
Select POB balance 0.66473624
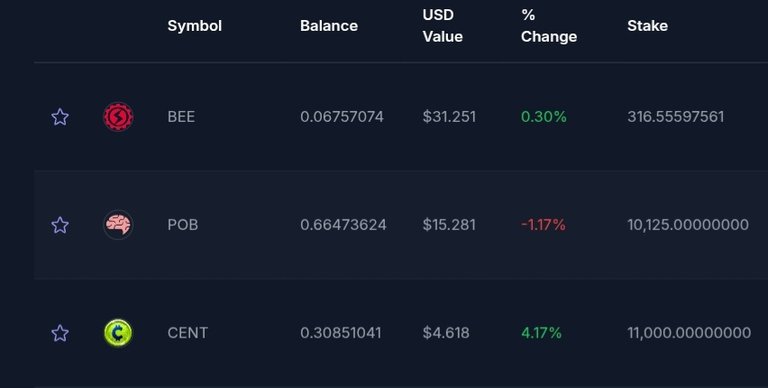pyautogui.click(x=343, y=225)
